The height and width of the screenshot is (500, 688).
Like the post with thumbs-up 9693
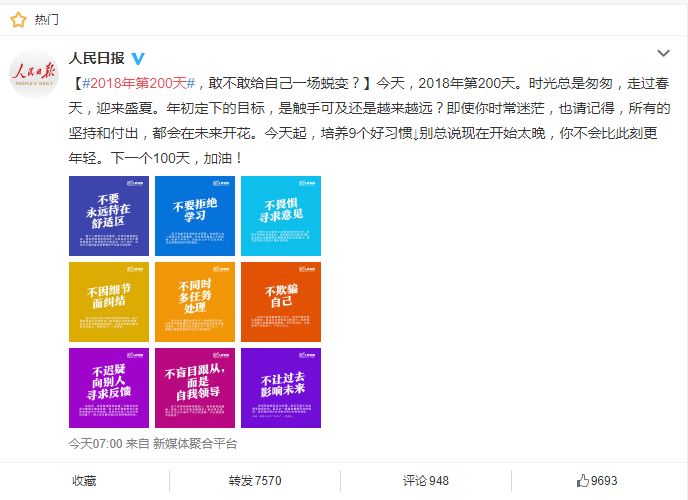click(x=597, y=481)
